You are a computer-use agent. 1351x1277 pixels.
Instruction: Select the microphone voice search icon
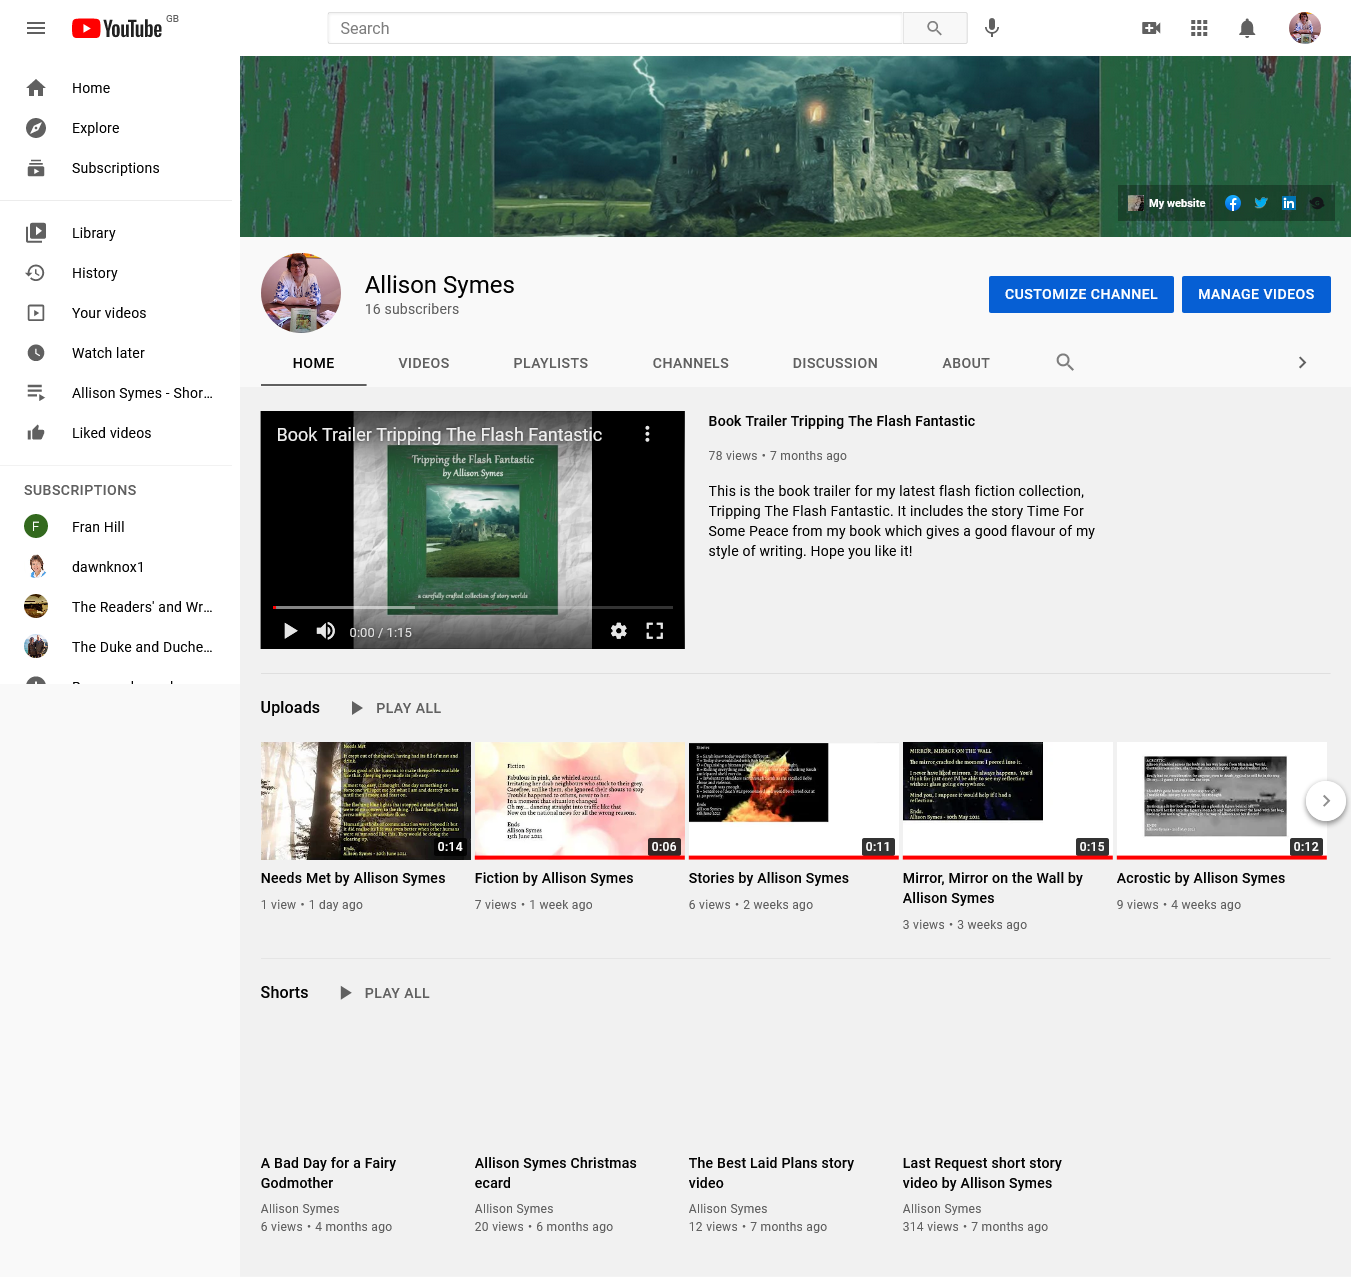992,28
